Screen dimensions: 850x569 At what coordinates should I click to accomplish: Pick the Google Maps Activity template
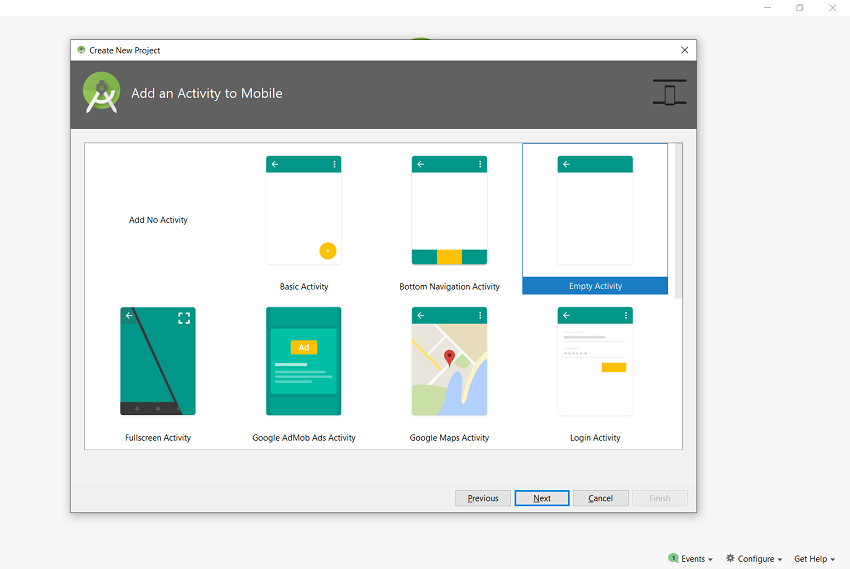(x=449, y=361)
